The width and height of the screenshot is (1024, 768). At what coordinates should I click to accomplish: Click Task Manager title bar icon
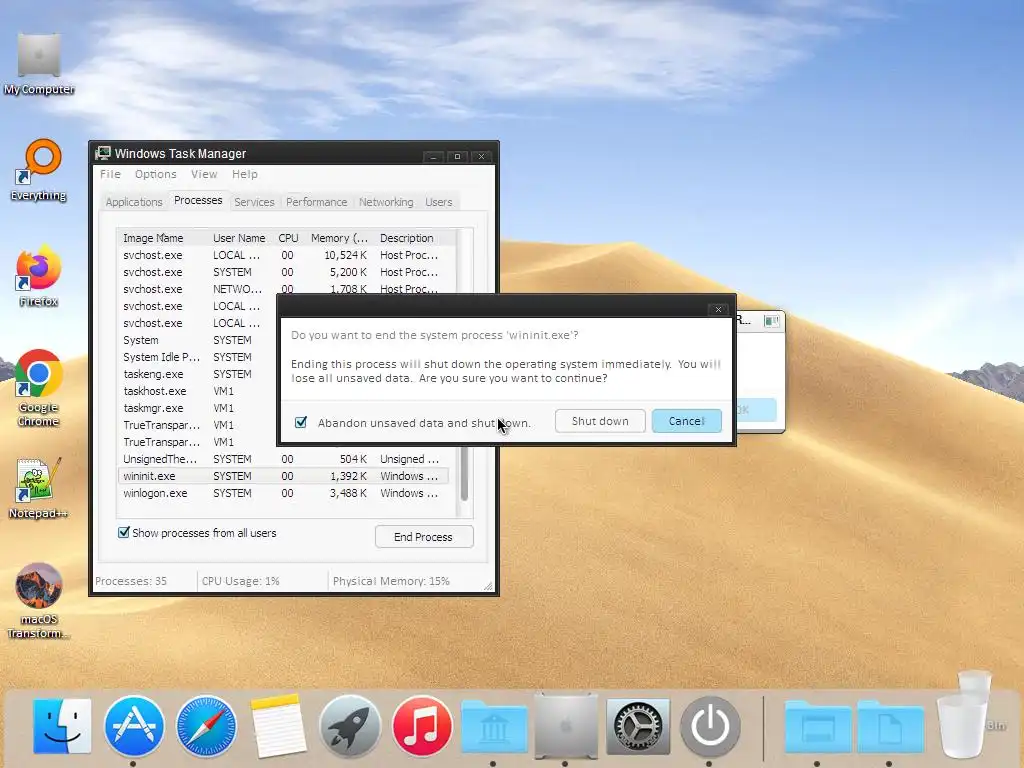point(103,153)
